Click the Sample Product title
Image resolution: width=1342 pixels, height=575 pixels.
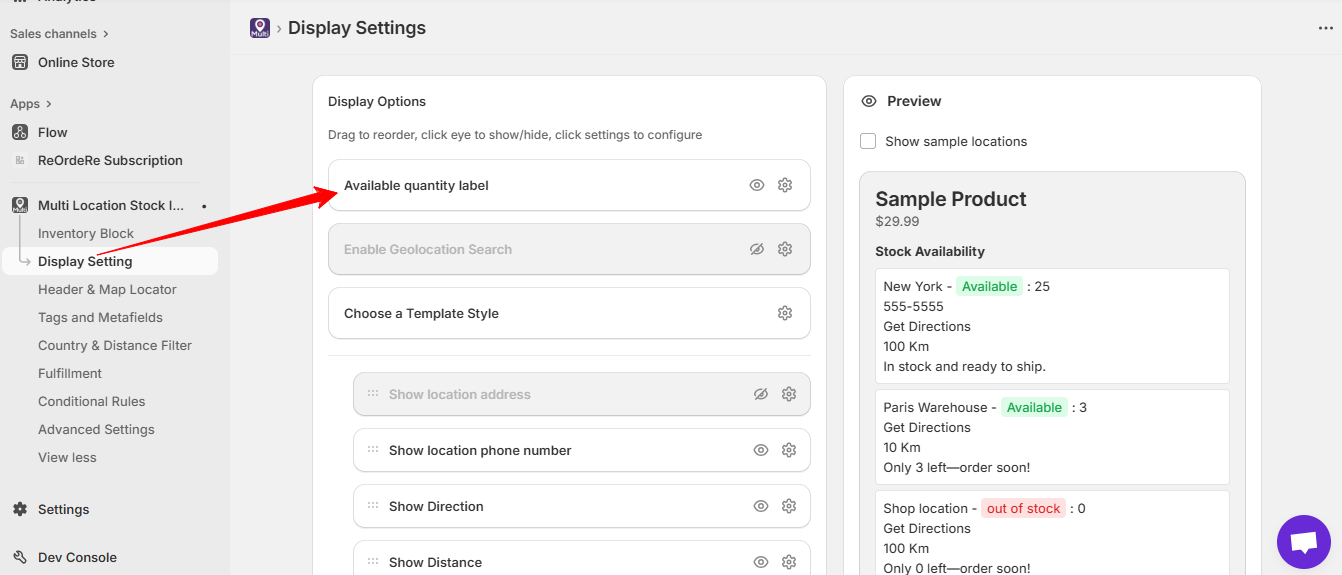pos(951,199)
